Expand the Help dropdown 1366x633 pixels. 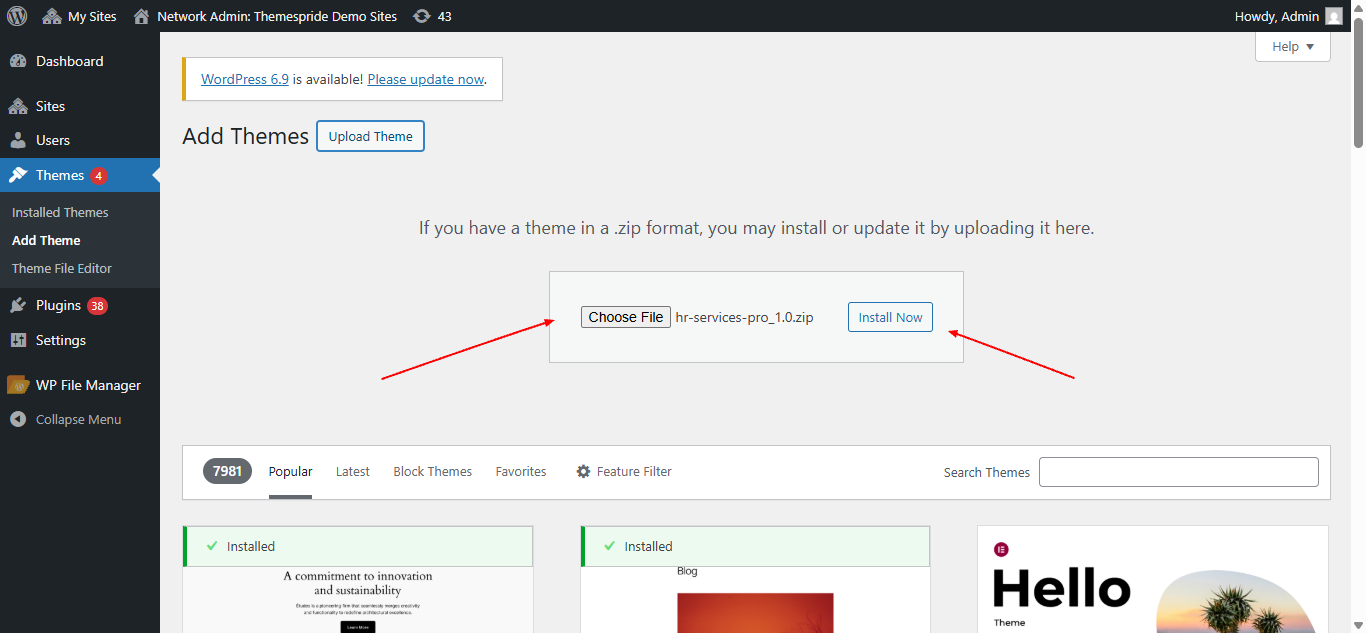1292,46
